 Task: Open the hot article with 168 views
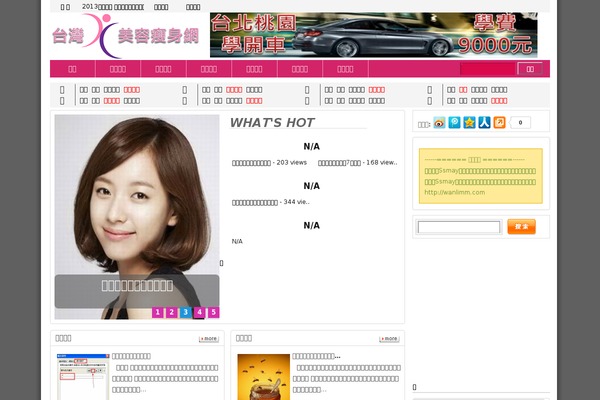pyautogui.click(x=358, y=163)
